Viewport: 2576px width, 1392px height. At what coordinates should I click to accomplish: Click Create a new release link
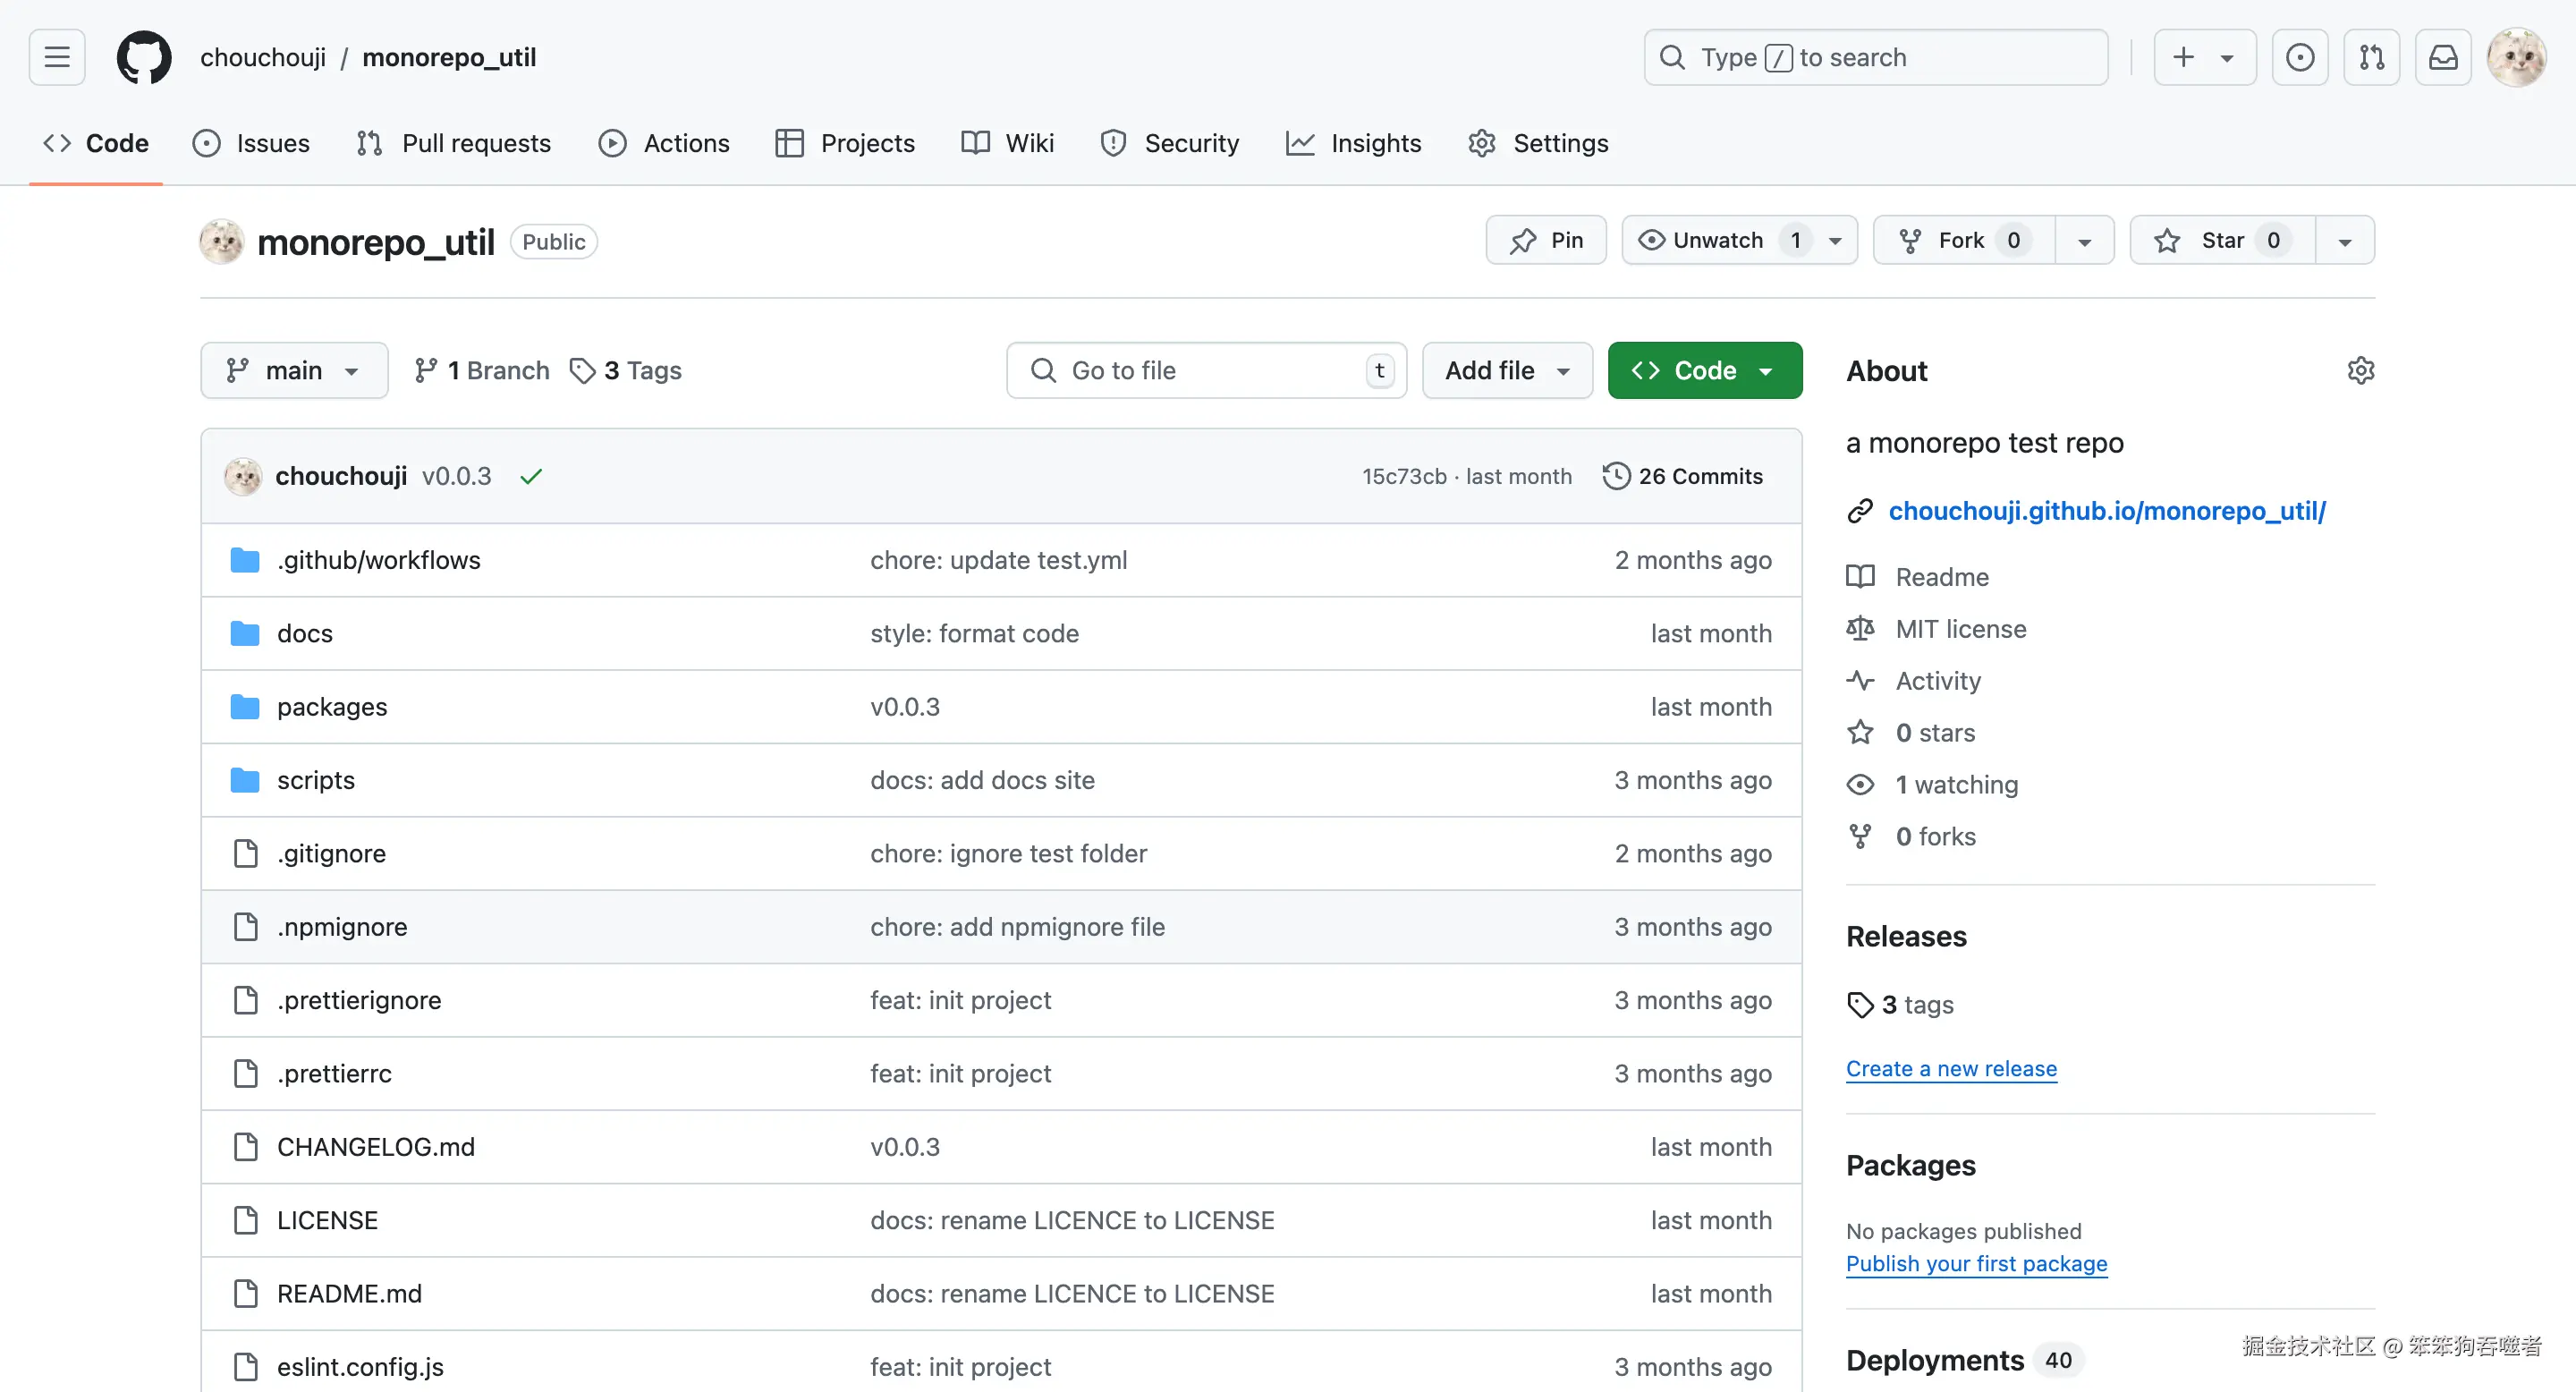(1951, 1069)
